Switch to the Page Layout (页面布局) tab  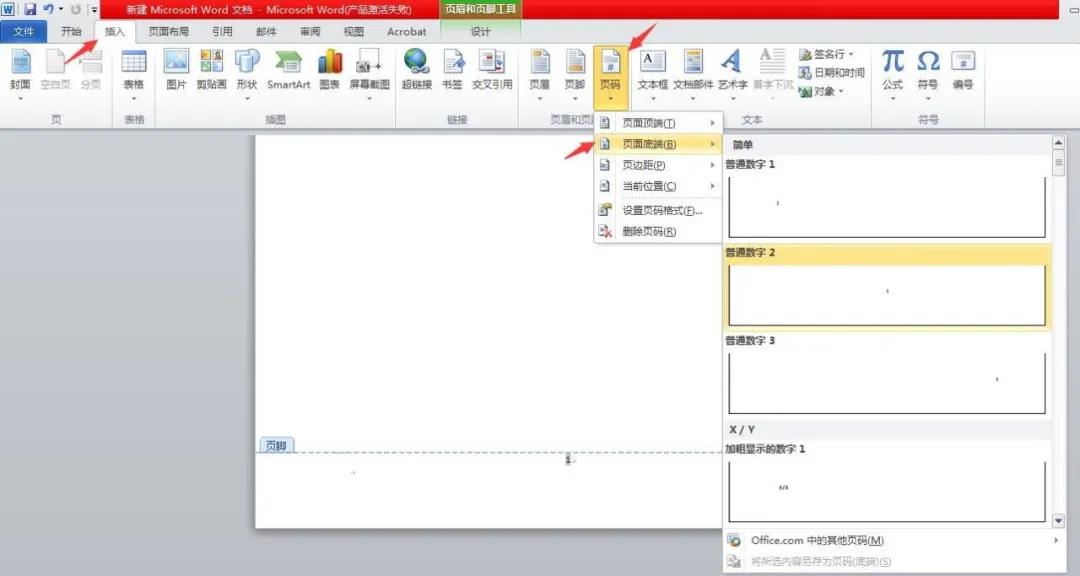(x=169, y=32)
